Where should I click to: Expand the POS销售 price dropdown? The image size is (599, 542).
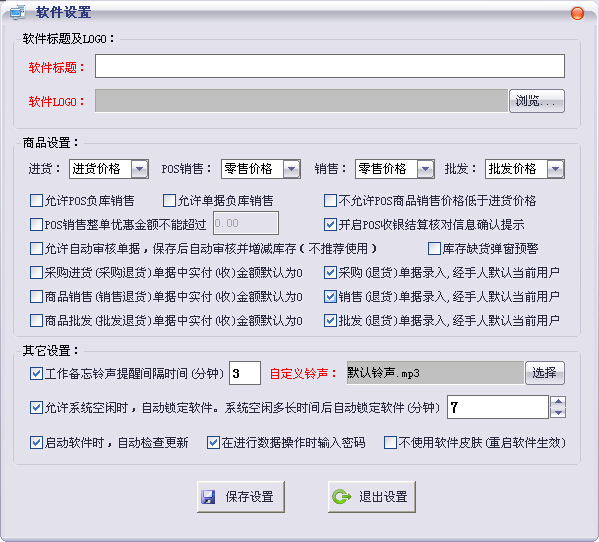(291, 168)
